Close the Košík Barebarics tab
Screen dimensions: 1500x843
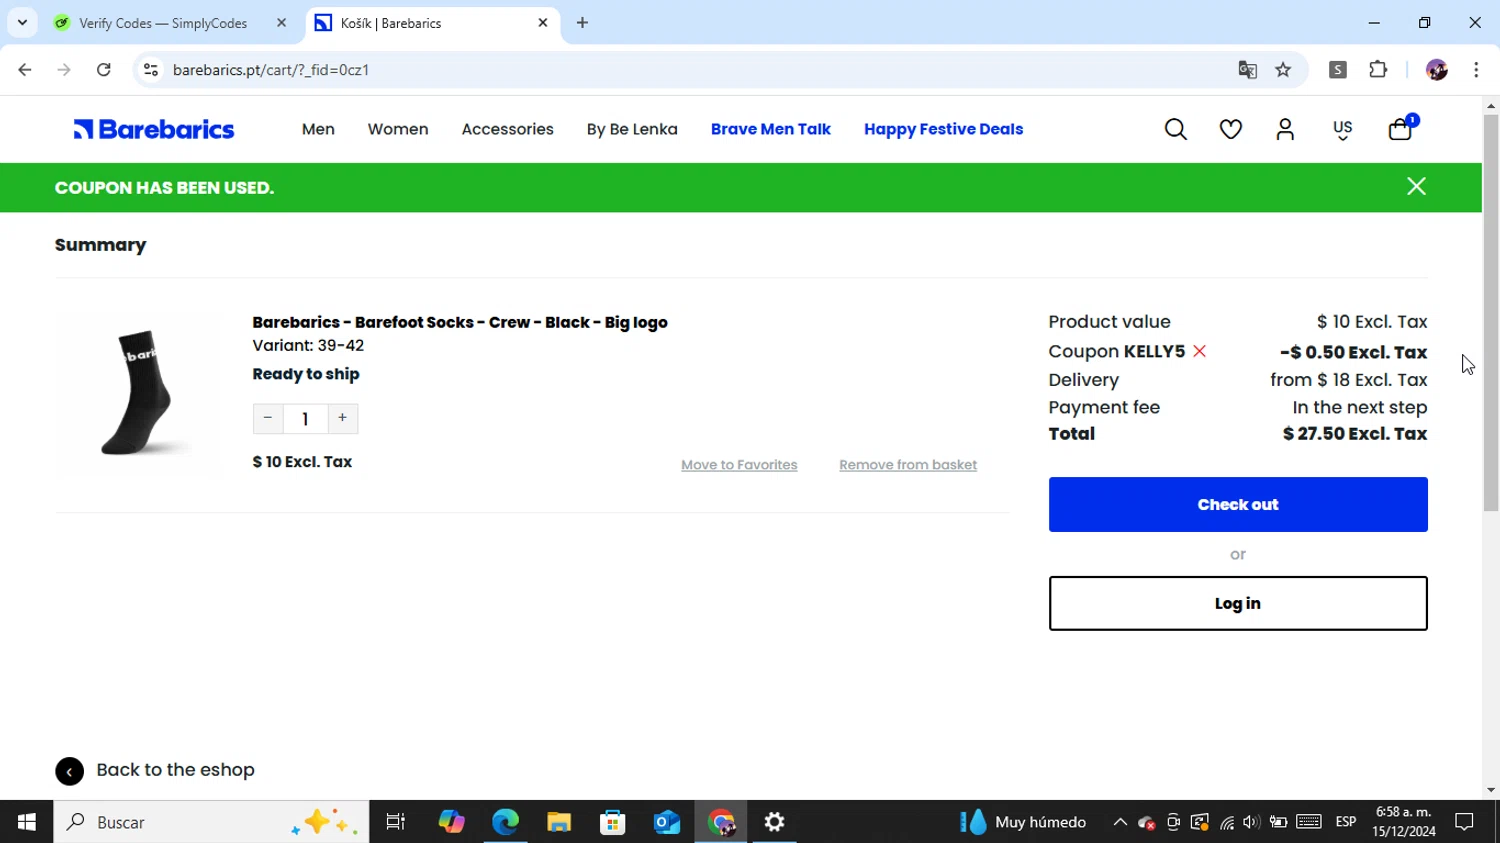tap(543, 22)
